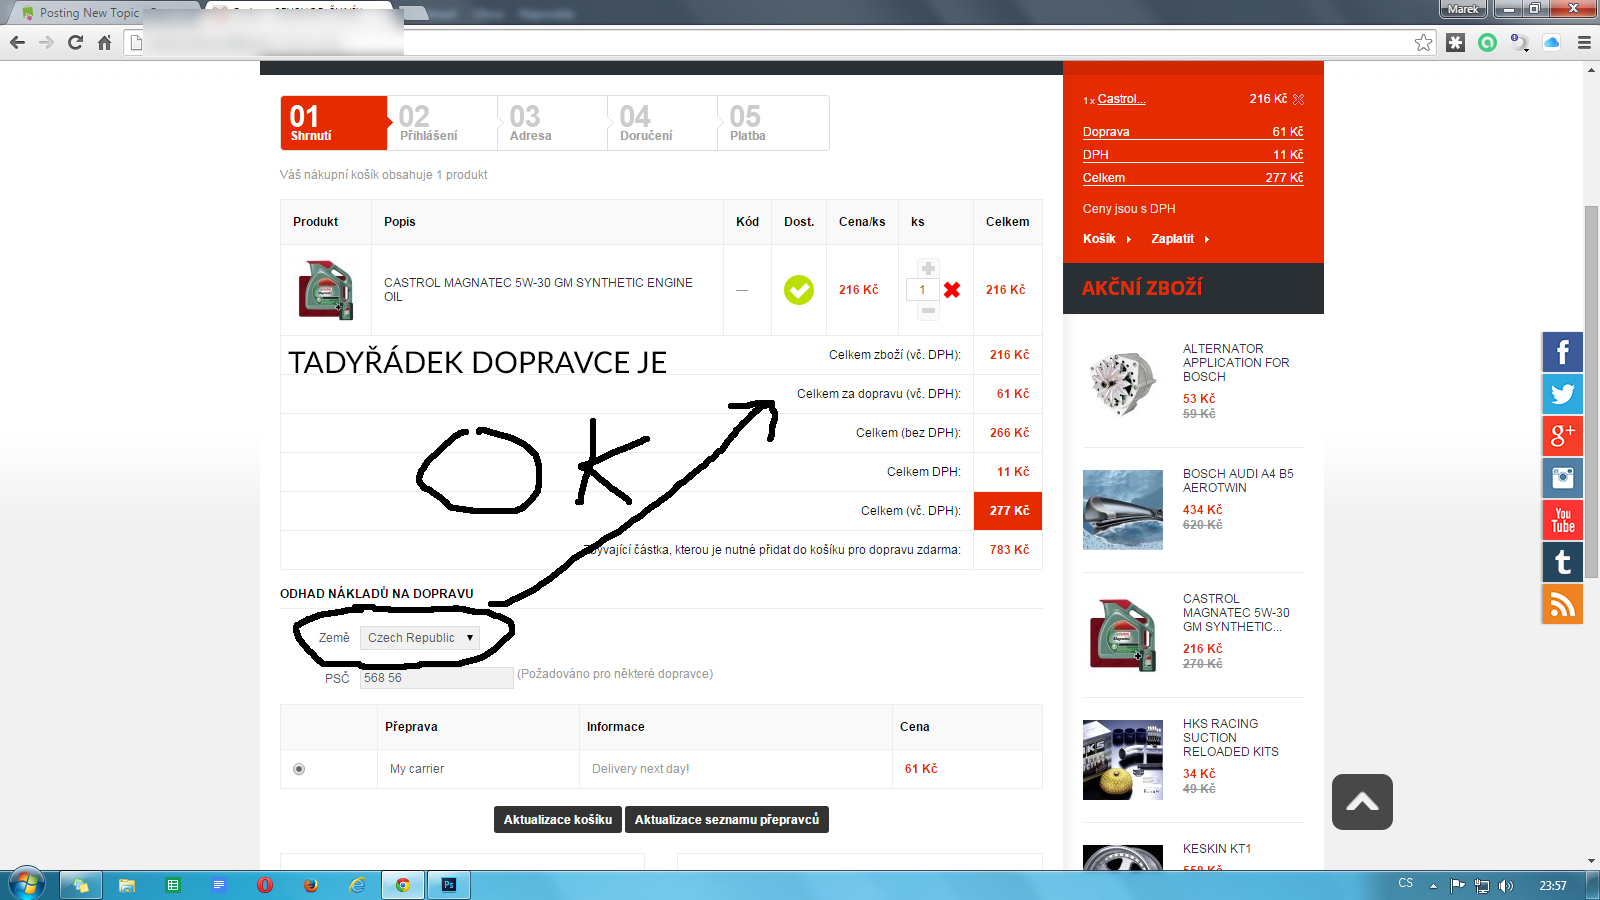Open the Google Plus social icon
The width and height of the screenshot is (1600, 900).
[1562, 436]
